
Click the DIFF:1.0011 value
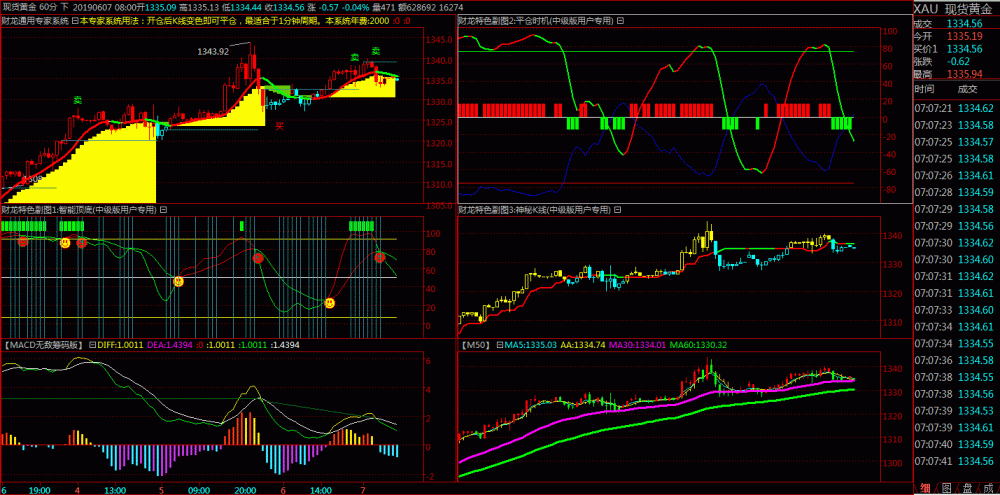(x=121, y=344)
